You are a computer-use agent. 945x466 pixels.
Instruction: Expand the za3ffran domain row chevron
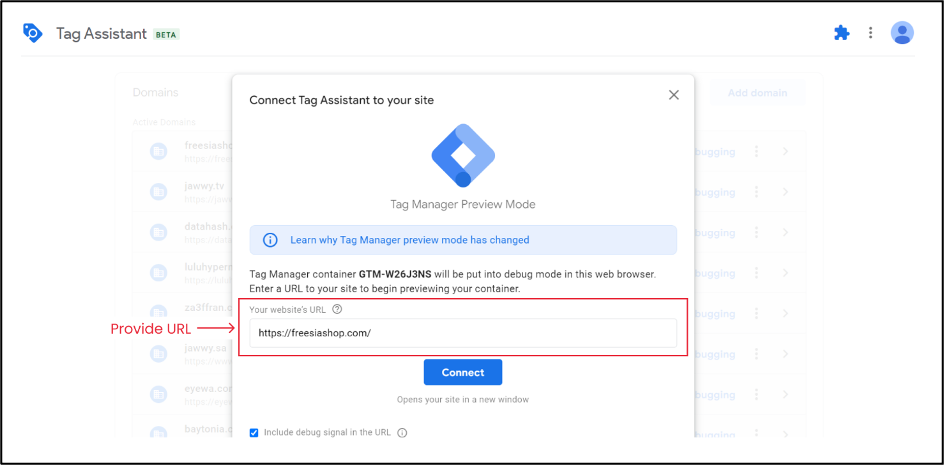785,314
